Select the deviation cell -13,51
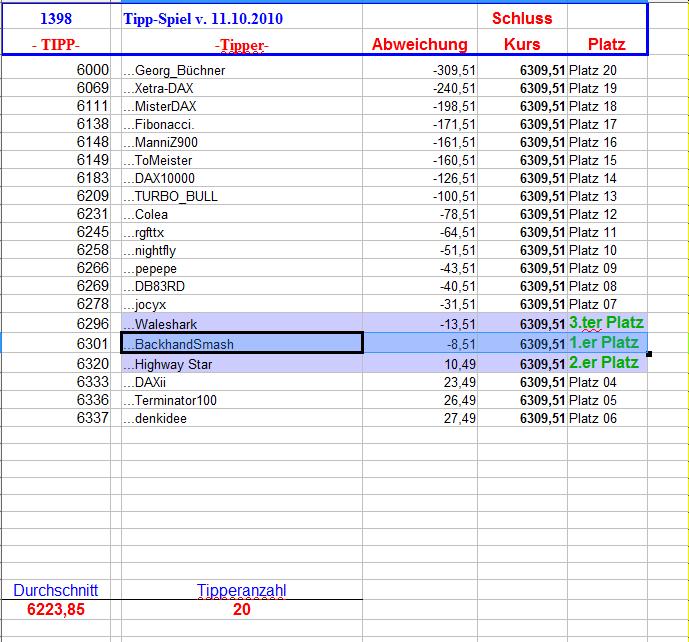Viewport: 689px width, 642px height. 420,323
